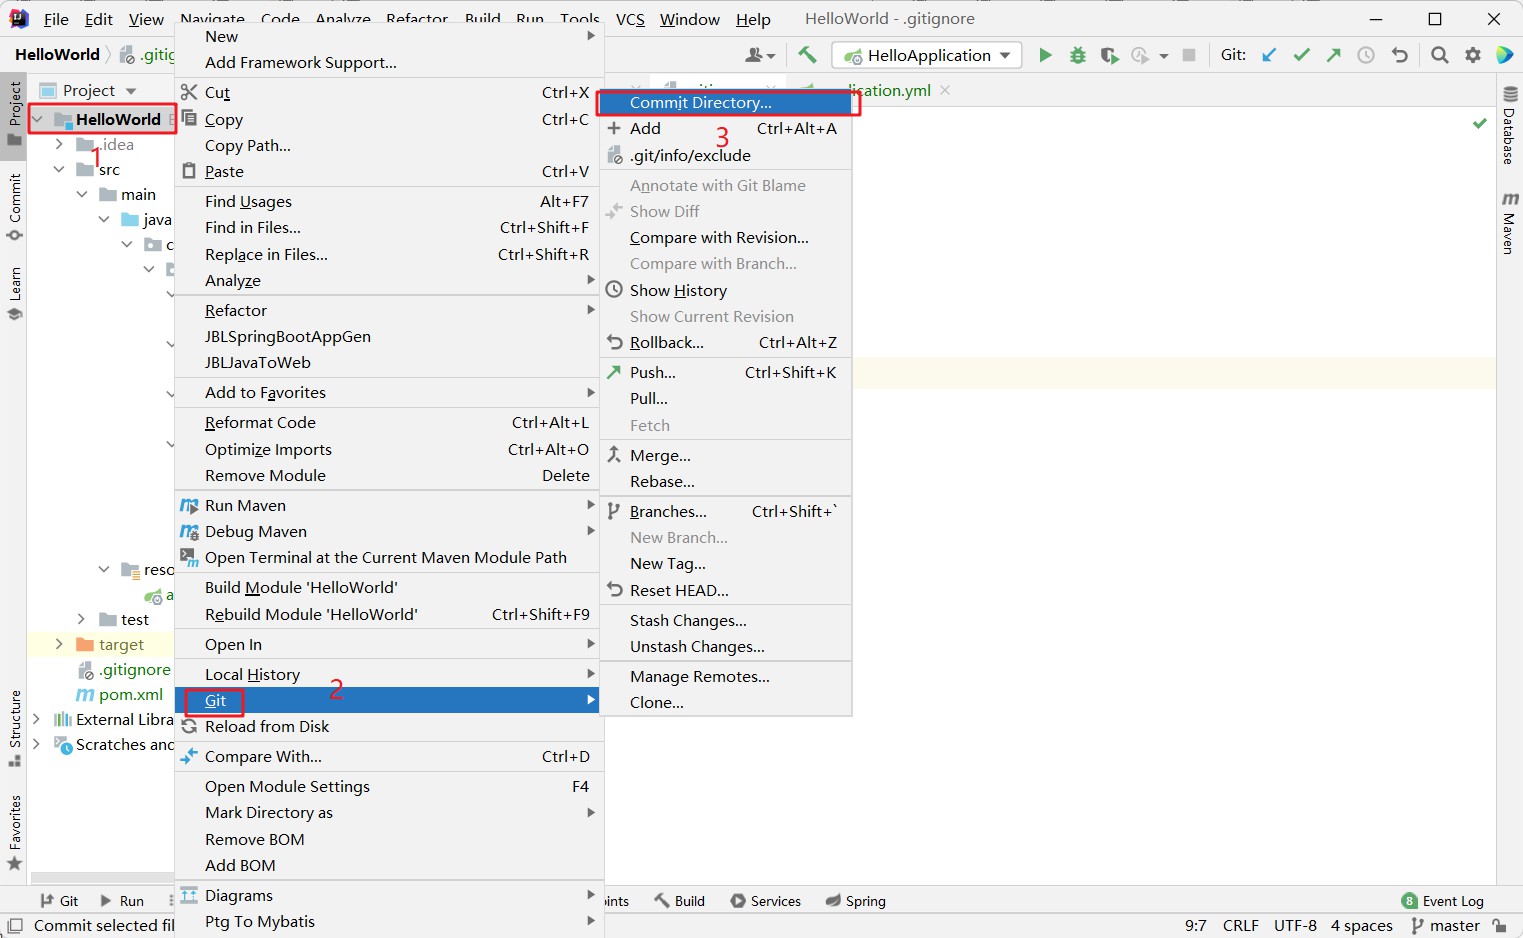
Task: Open the Favorites tool window
Action: [14, 832]
